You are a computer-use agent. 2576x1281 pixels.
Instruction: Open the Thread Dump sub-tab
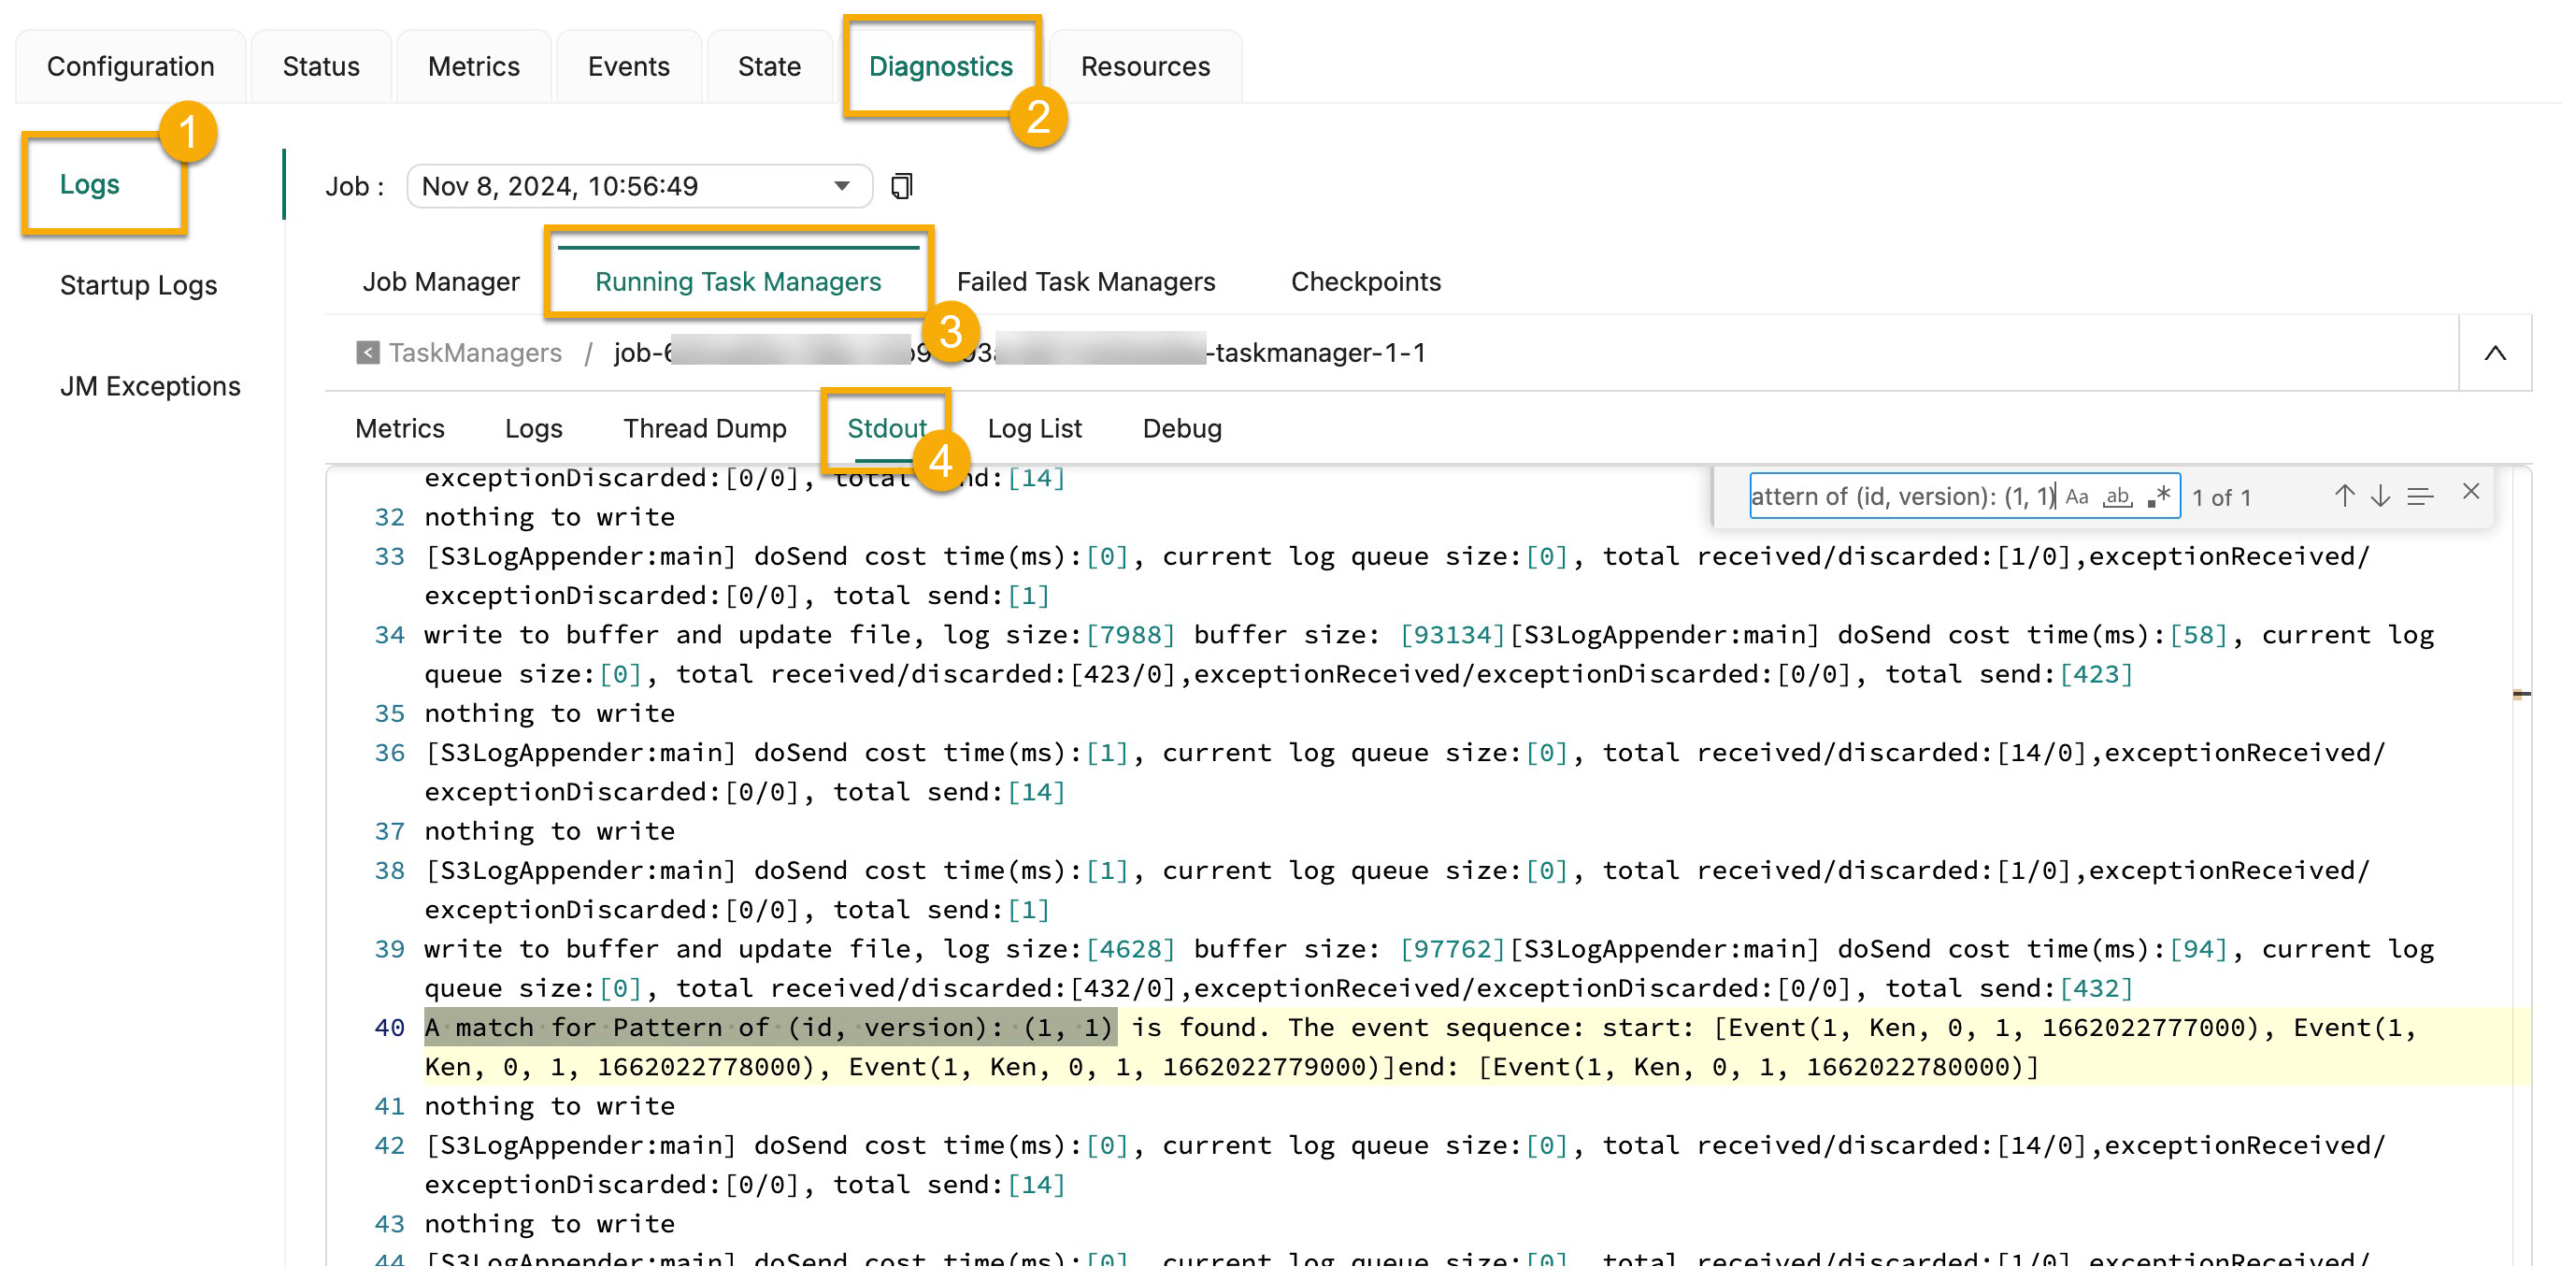click(704, 428)
